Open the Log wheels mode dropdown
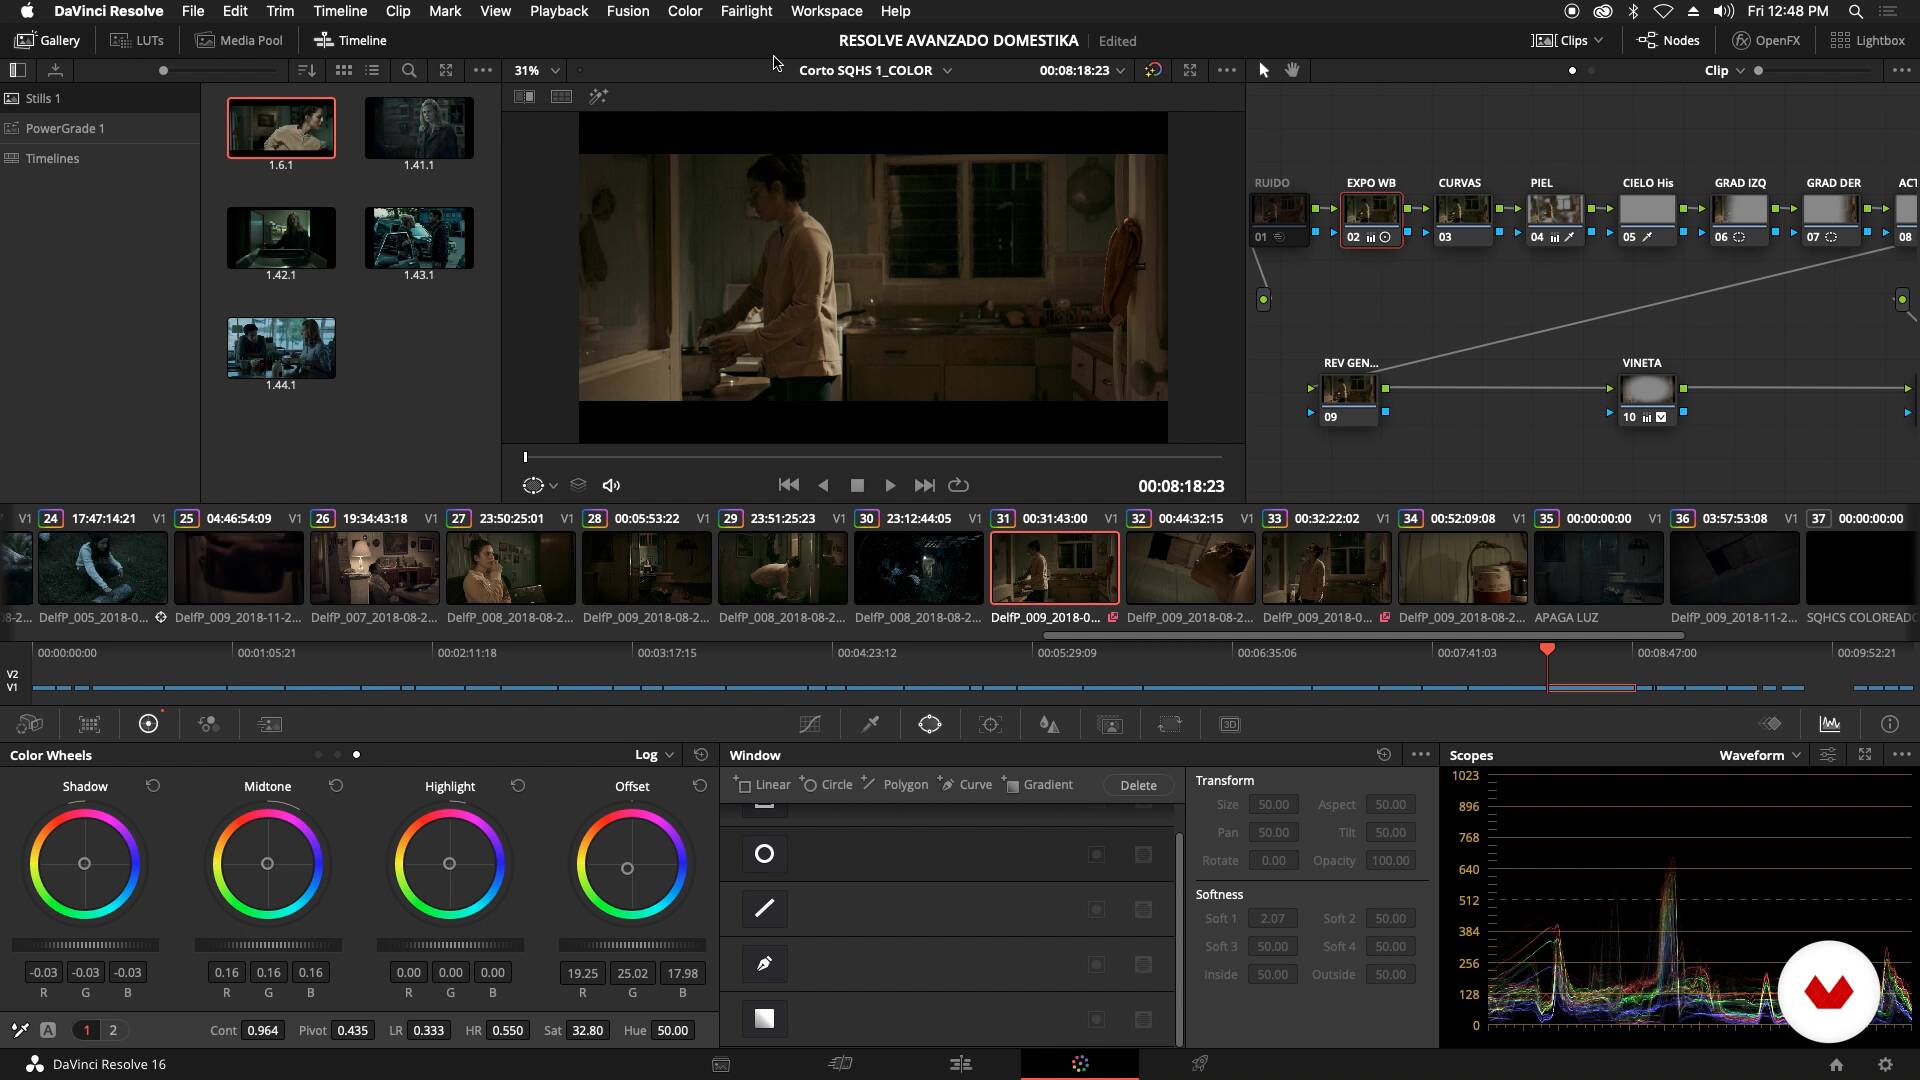The height and width of the screenshot is (1080, 1920). [655, 755]
